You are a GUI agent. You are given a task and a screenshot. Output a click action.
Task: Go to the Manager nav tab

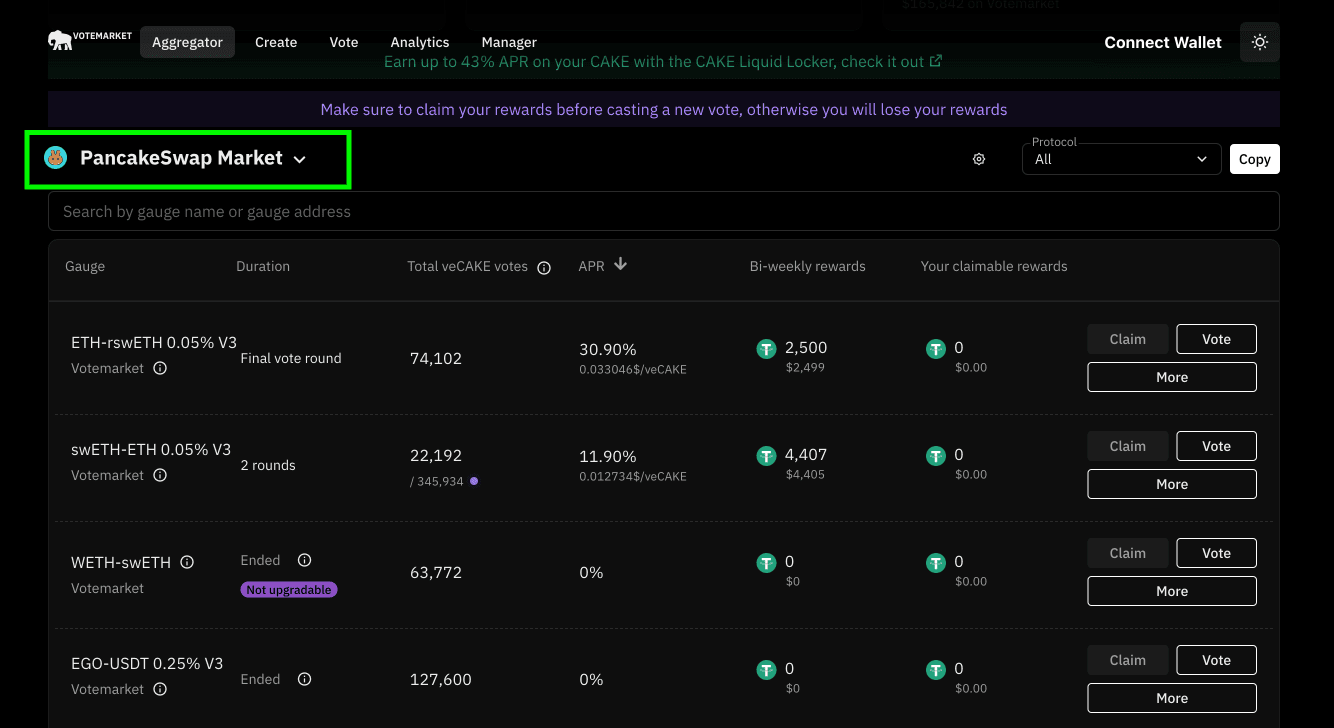click(509, 42)
